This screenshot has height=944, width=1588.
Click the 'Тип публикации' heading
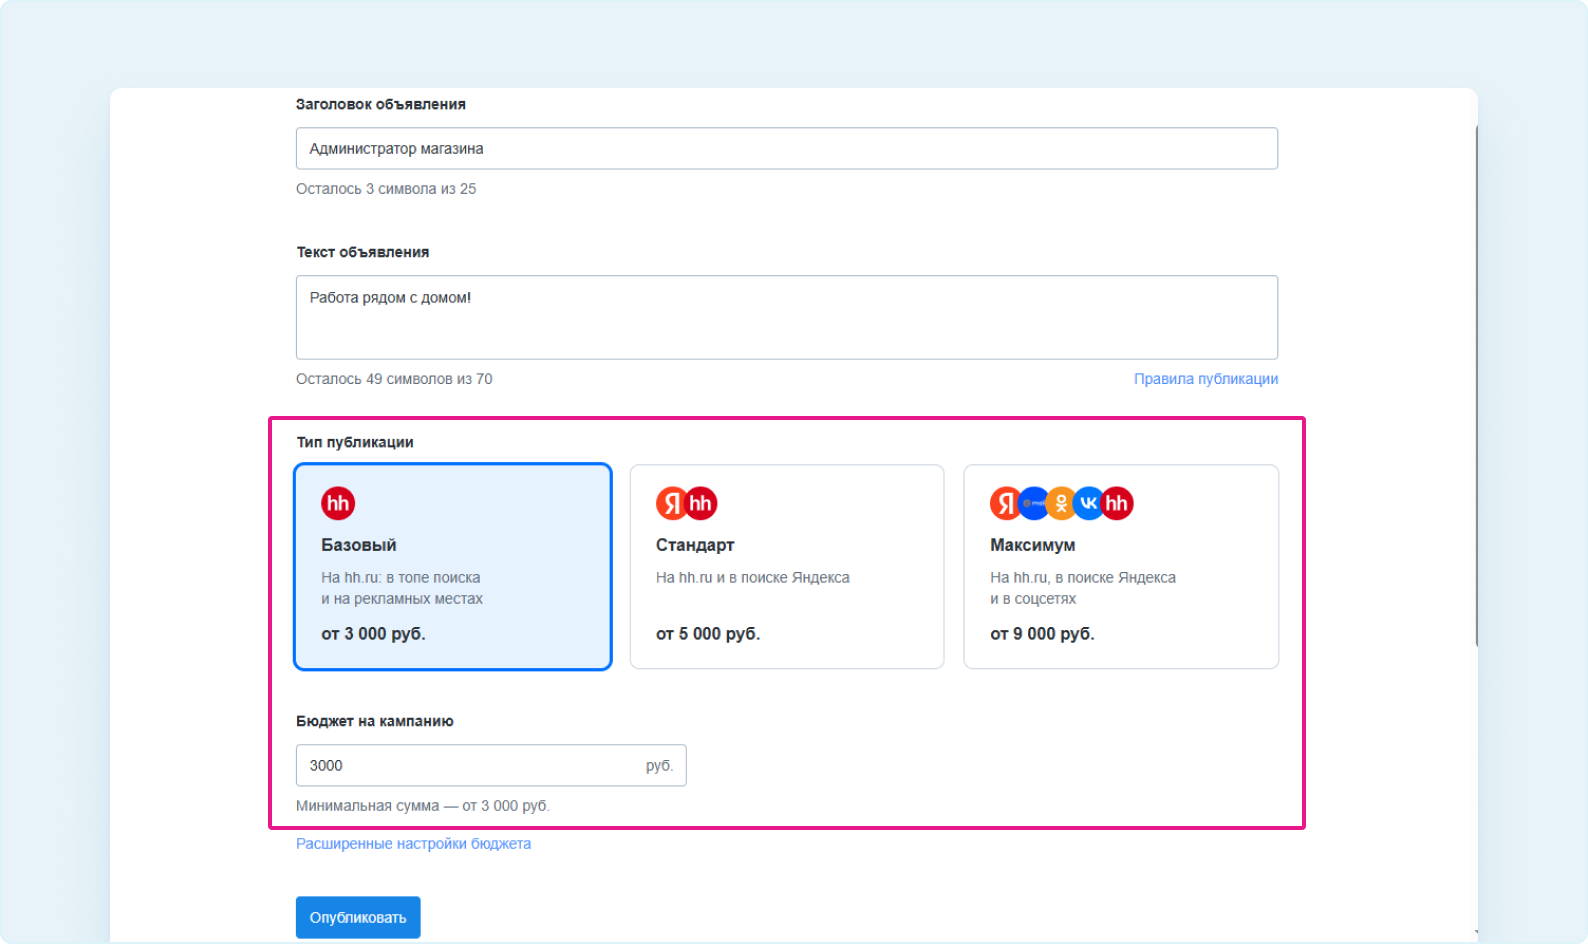tap(355, 442)
